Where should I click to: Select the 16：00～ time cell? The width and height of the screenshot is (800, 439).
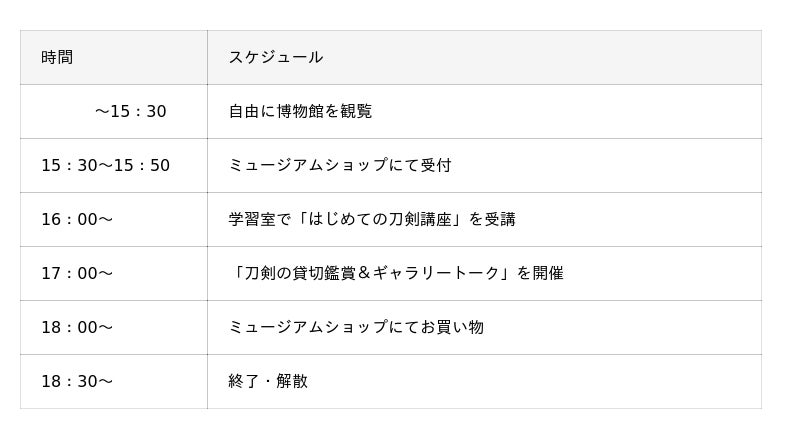[76, 219]
